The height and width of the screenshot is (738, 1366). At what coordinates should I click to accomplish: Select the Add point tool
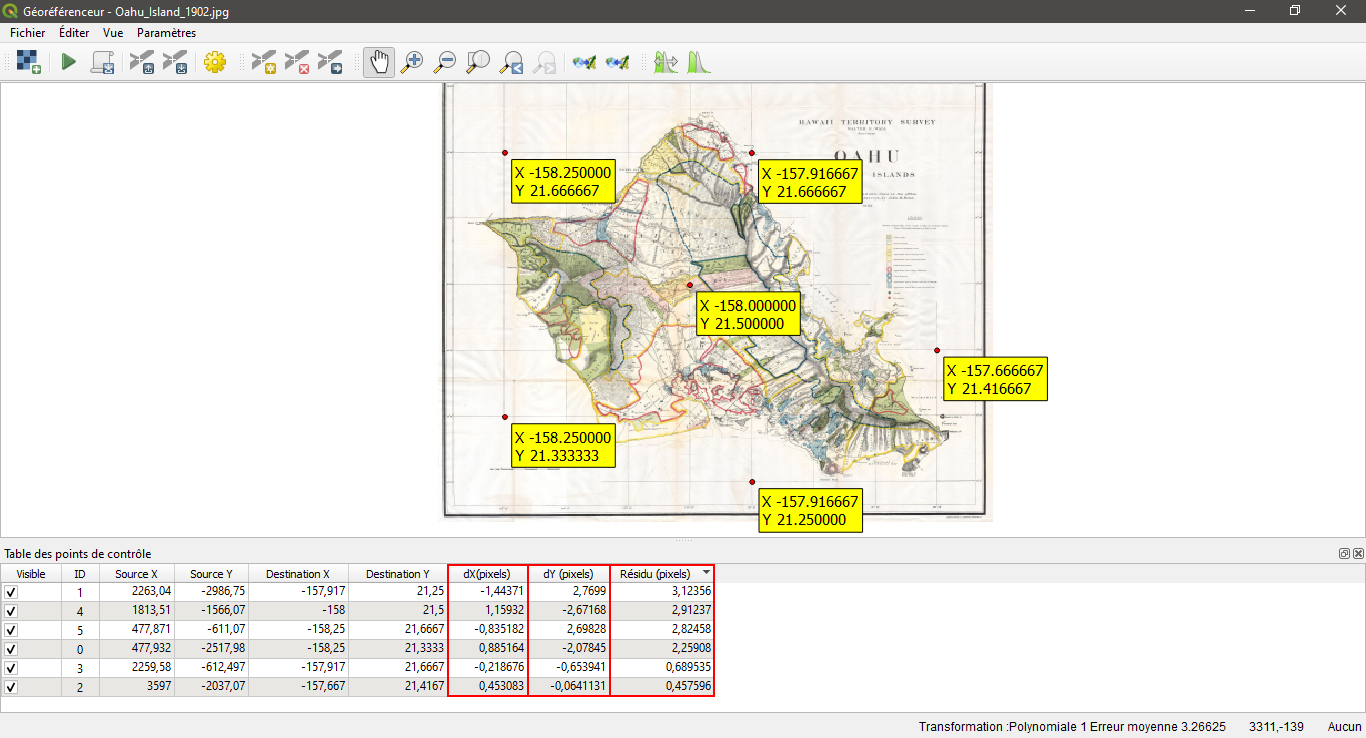click(x=264, y=62)
